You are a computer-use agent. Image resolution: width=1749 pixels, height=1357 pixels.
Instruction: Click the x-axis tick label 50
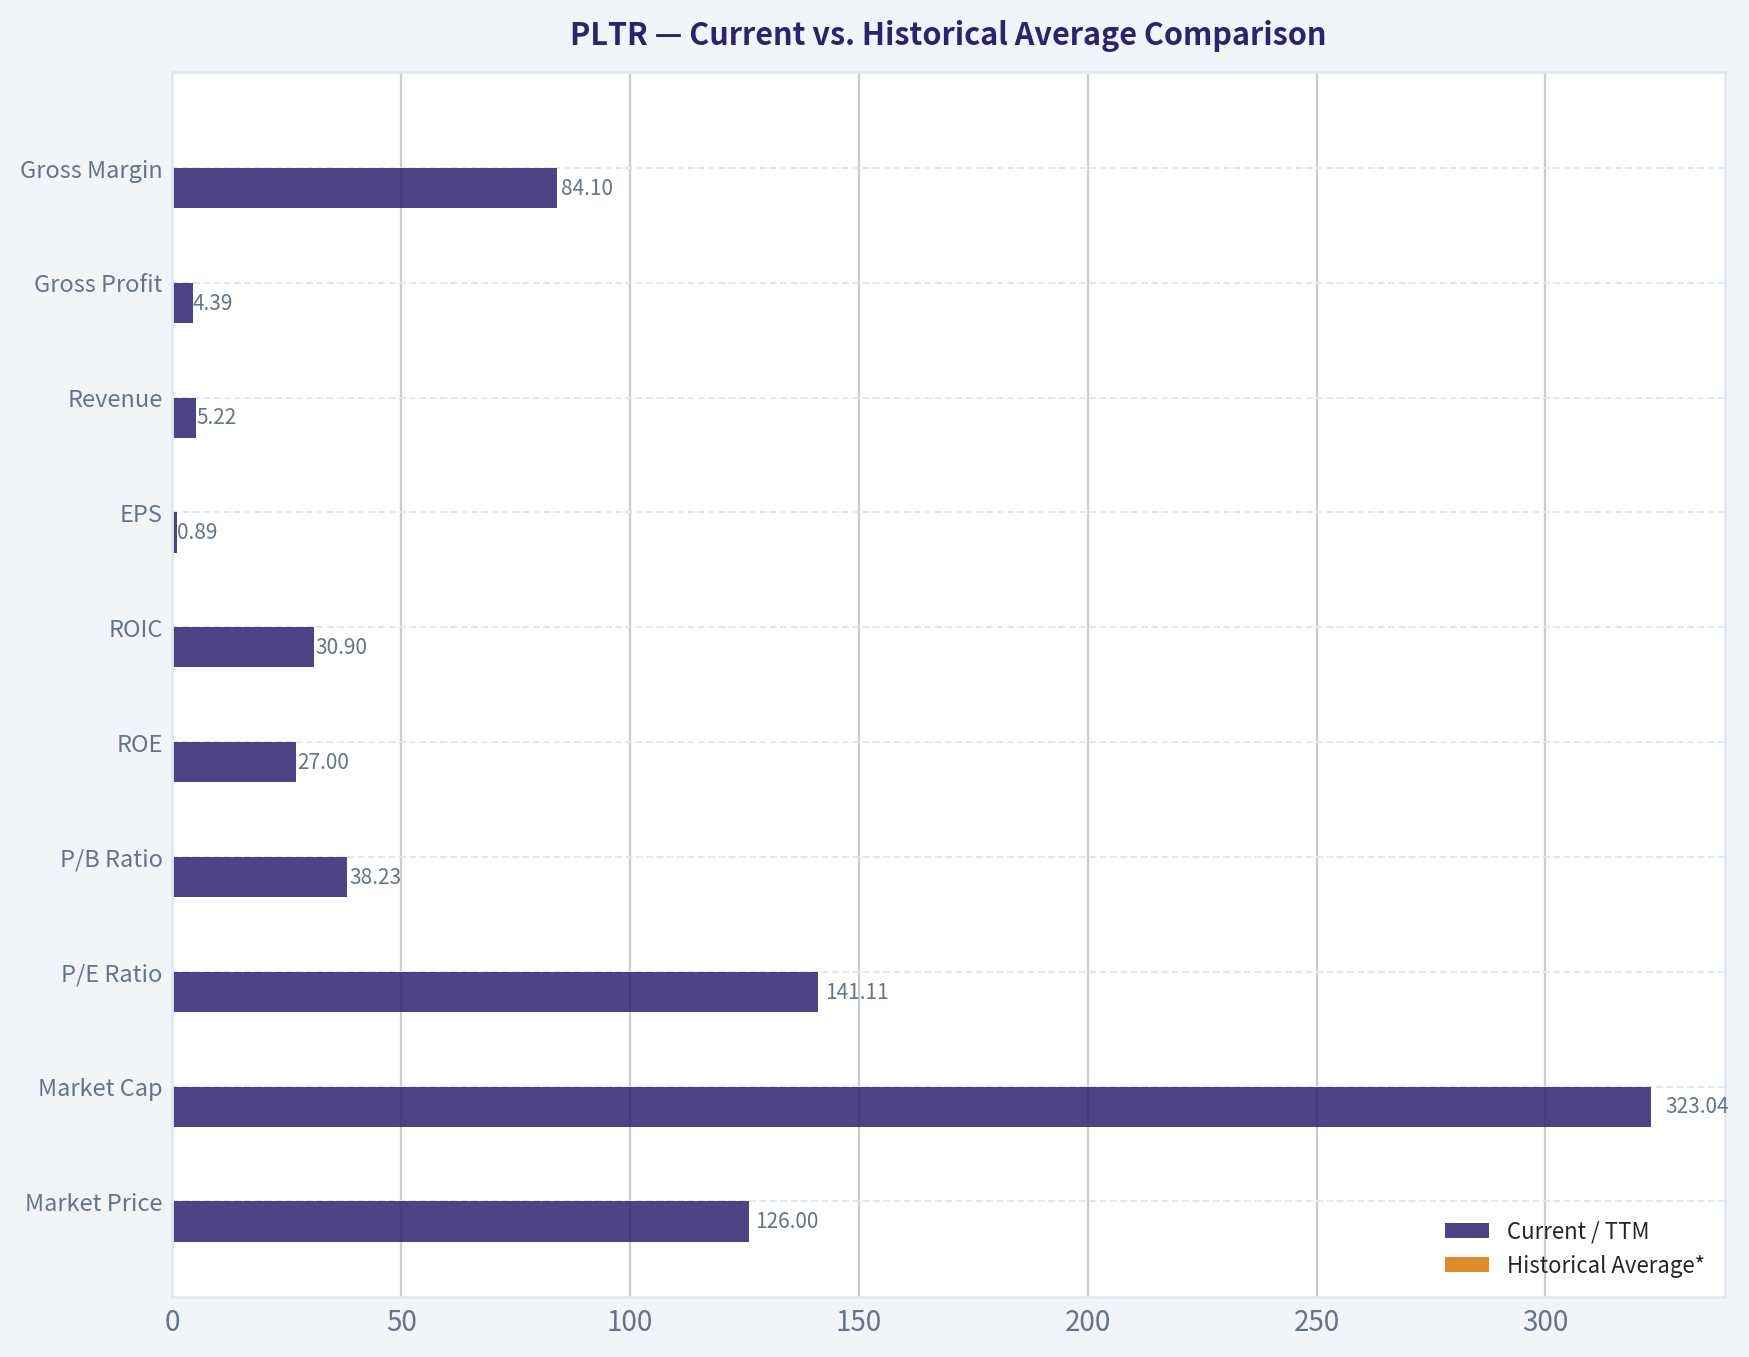(401, 1322)
